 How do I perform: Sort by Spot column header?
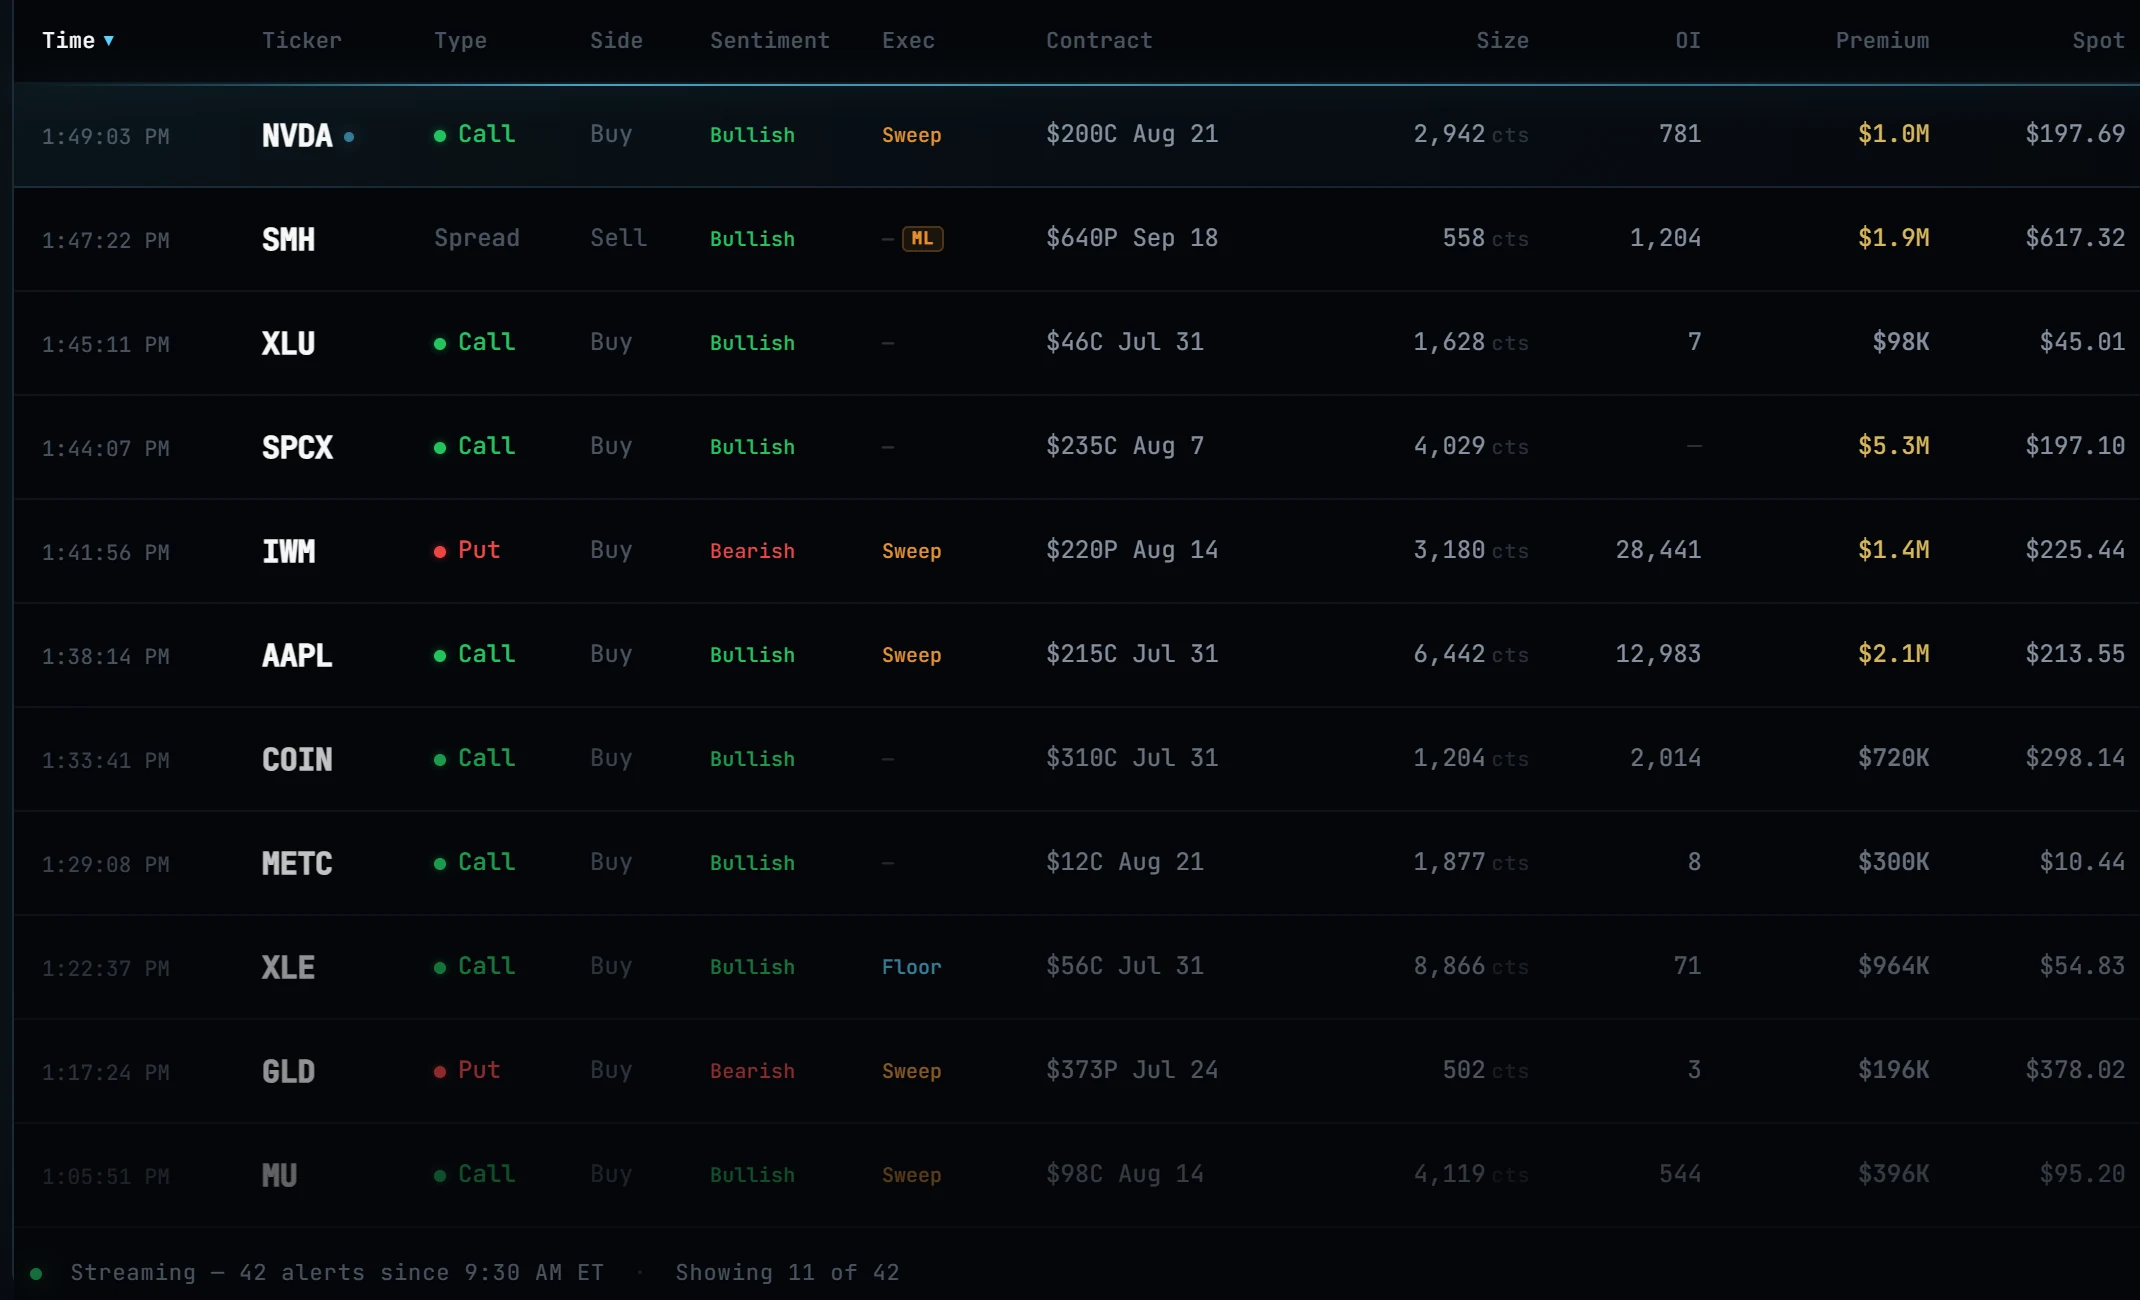tap(2098, 41)
